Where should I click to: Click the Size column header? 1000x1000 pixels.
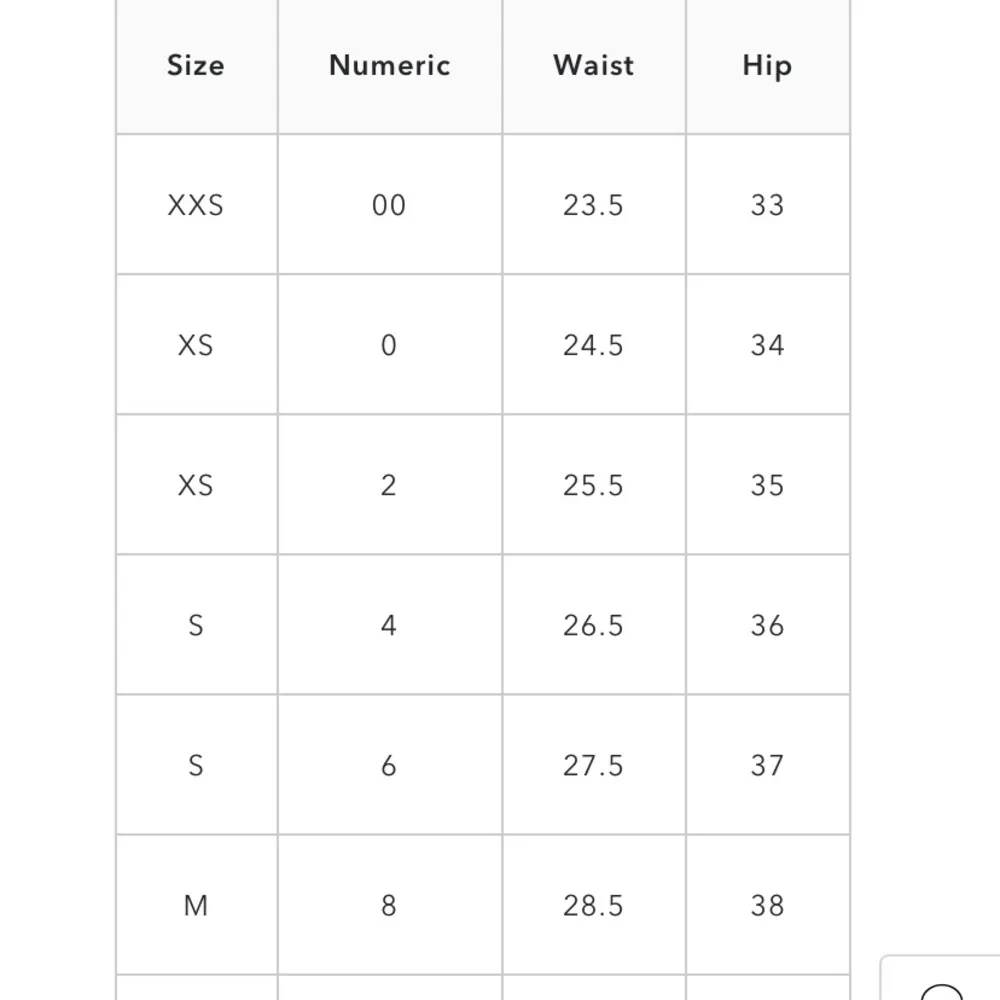(196, 66)
